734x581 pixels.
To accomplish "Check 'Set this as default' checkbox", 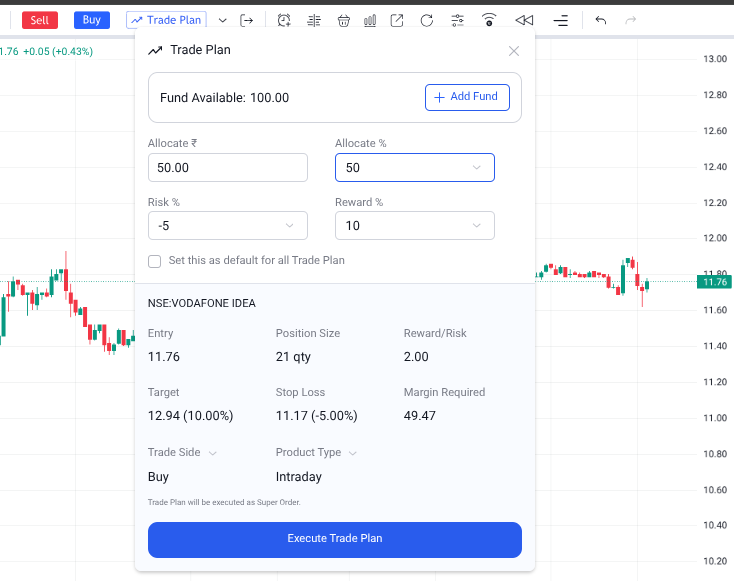I will [x=155, y=261].
